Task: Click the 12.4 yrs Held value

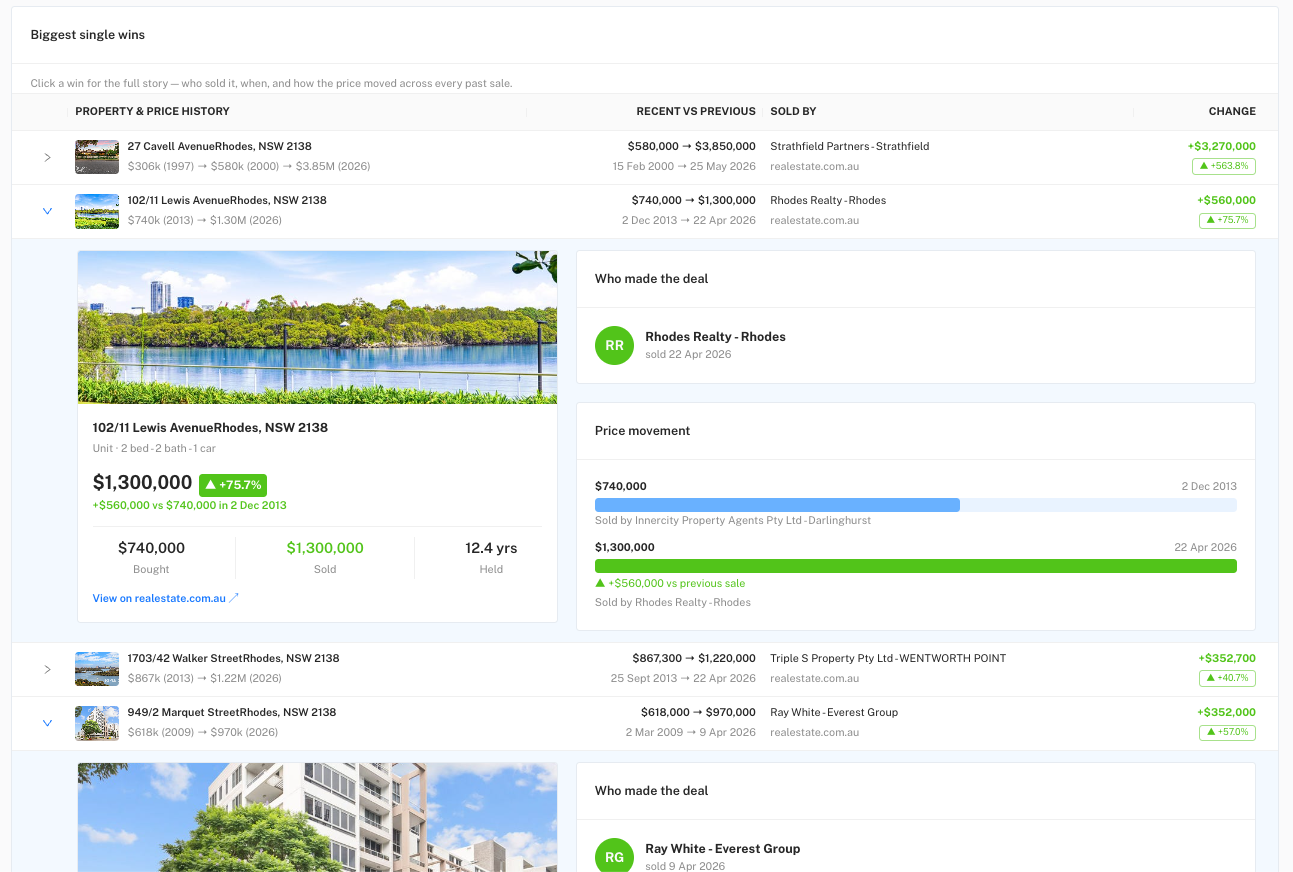Action: (x=491, y=548)
